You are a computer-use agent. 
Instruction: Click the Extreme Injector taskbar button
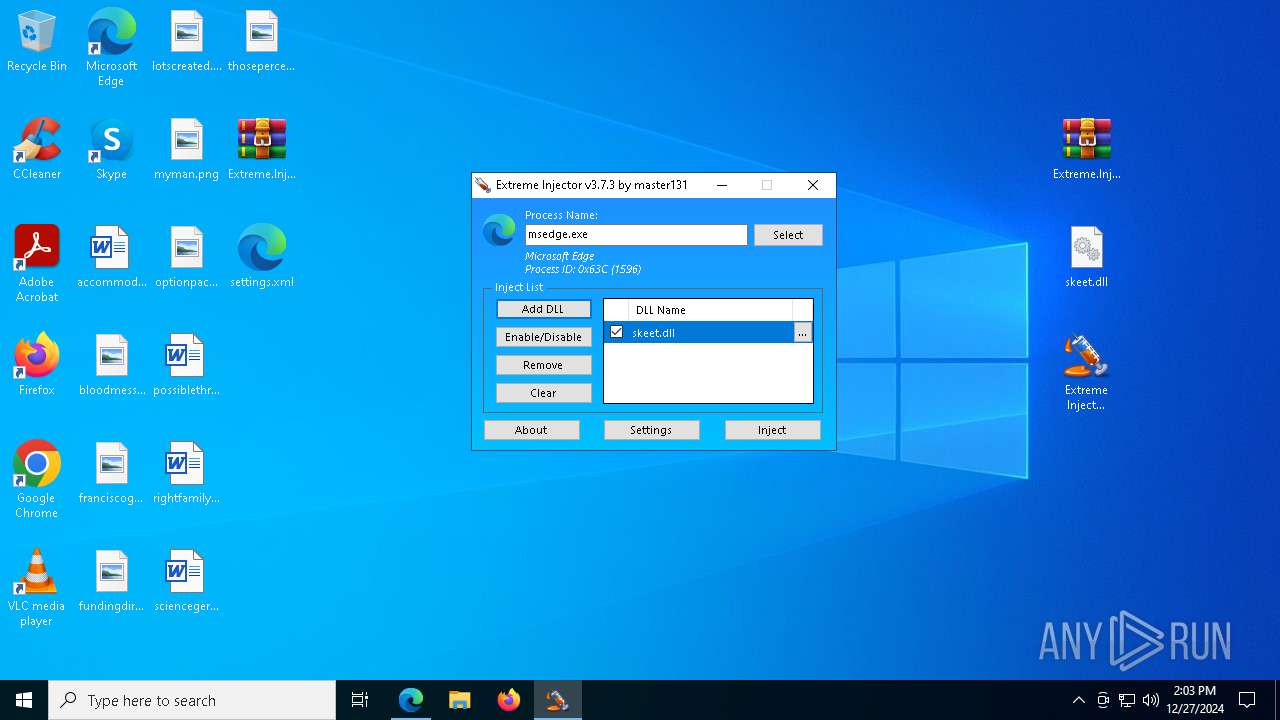pyautogui.click(x=557, y=700)
